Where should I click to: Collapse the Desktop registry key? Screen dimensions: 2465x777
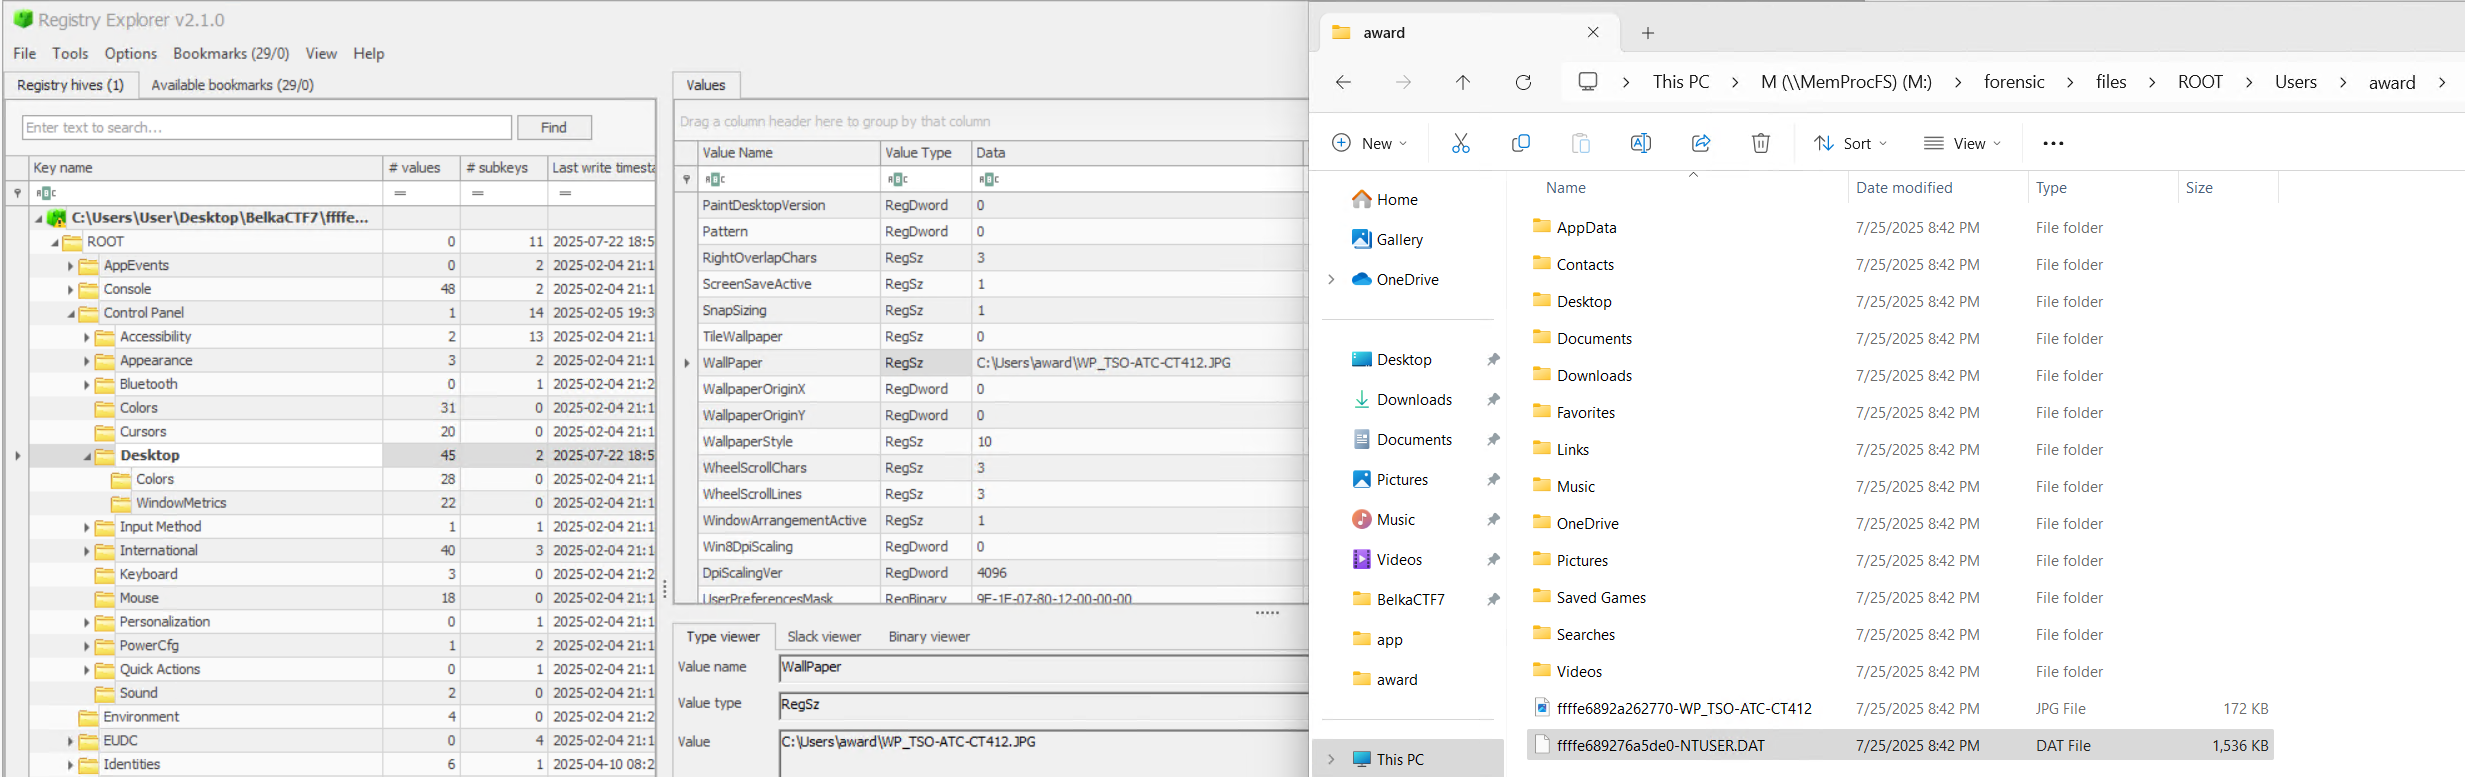point(87,457)
